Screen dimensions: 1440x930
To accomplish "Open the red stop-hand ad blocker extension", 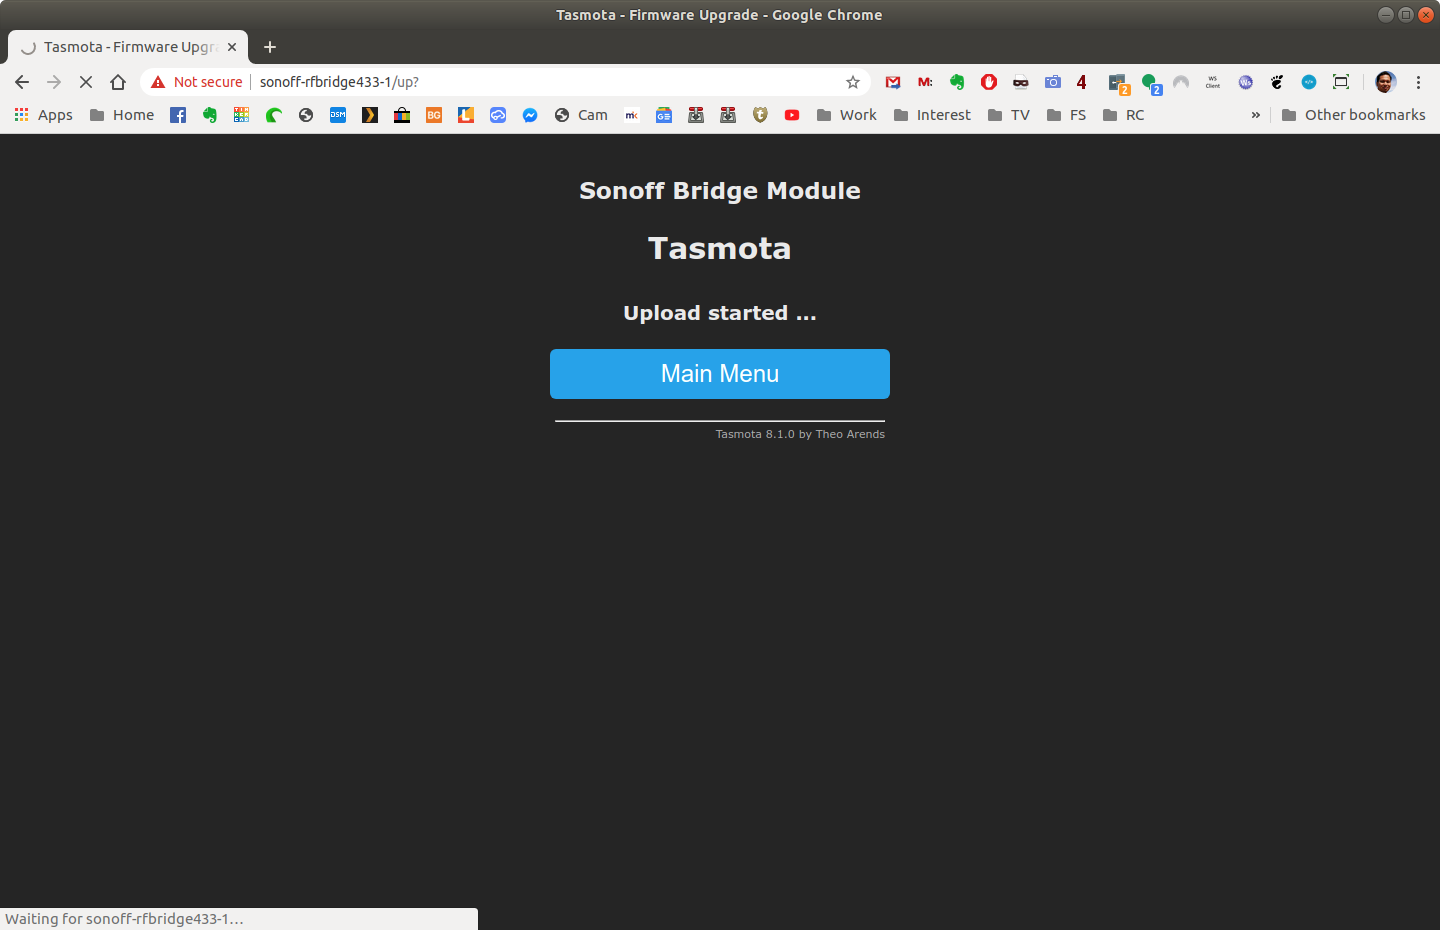I will click(989, 82).
